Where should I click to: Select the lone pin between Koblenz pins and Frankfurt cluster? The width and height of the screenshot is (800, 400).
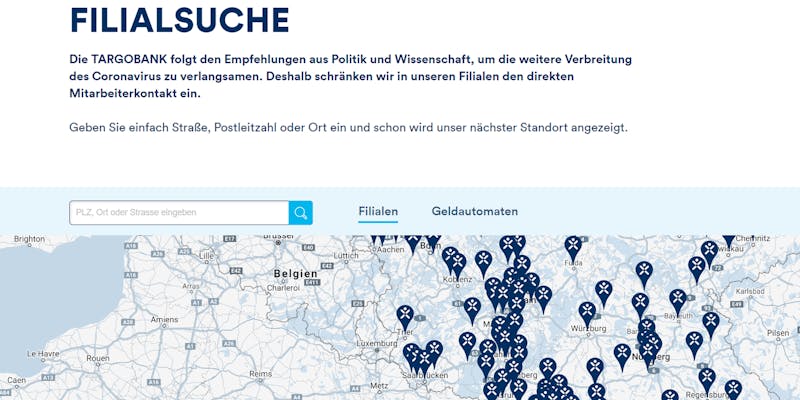click(x=483, y=263)
